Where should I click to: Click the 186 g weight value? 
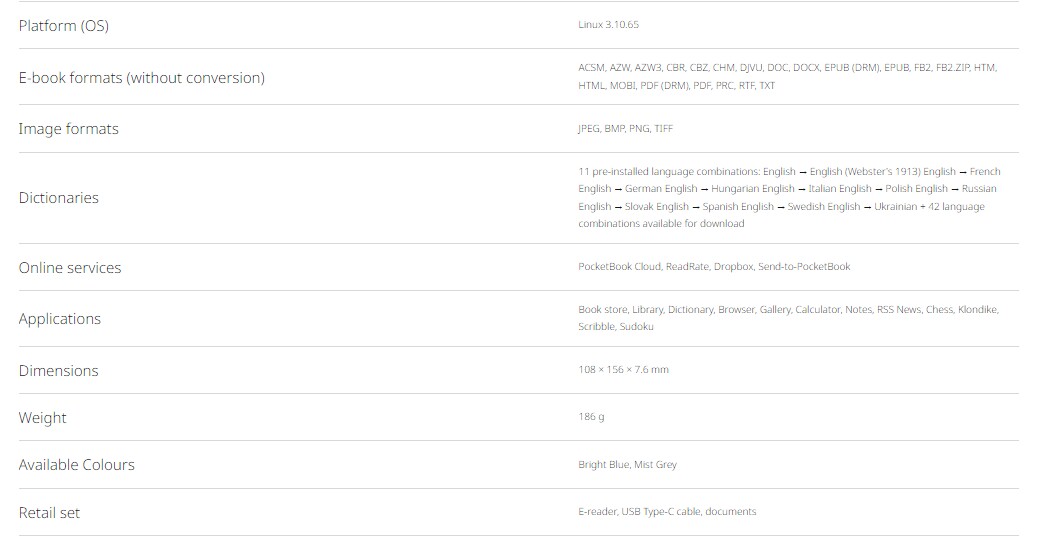591,417
